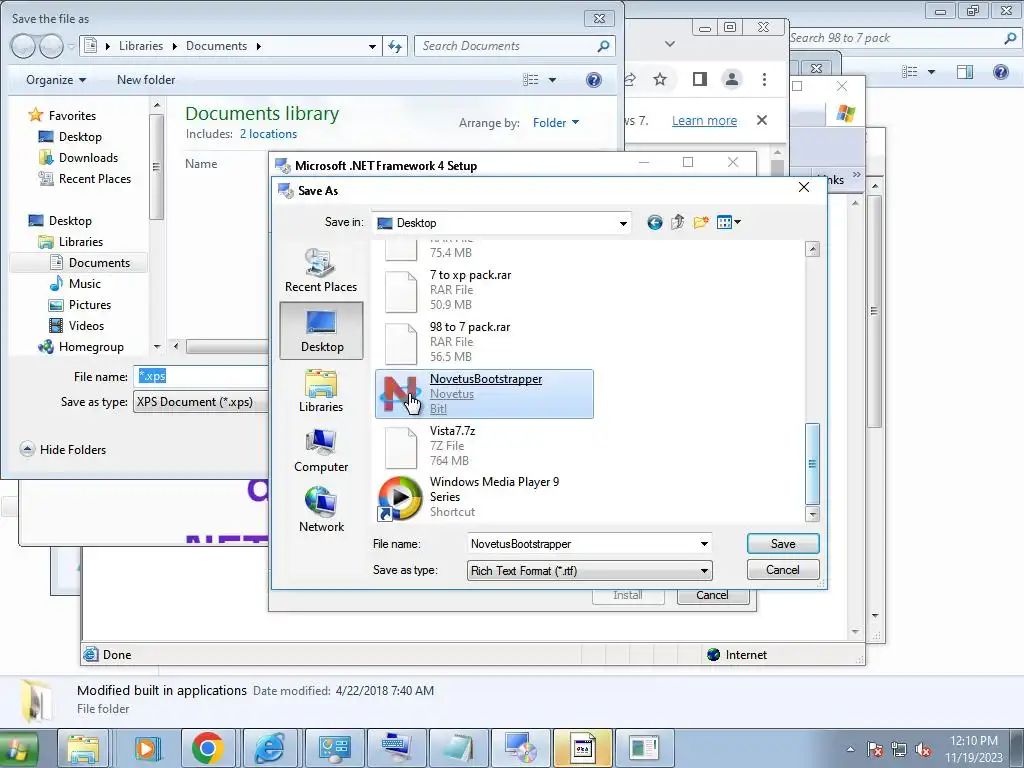Click Save button in Save As dialog

pyautogui.click(x=782, y=544)
